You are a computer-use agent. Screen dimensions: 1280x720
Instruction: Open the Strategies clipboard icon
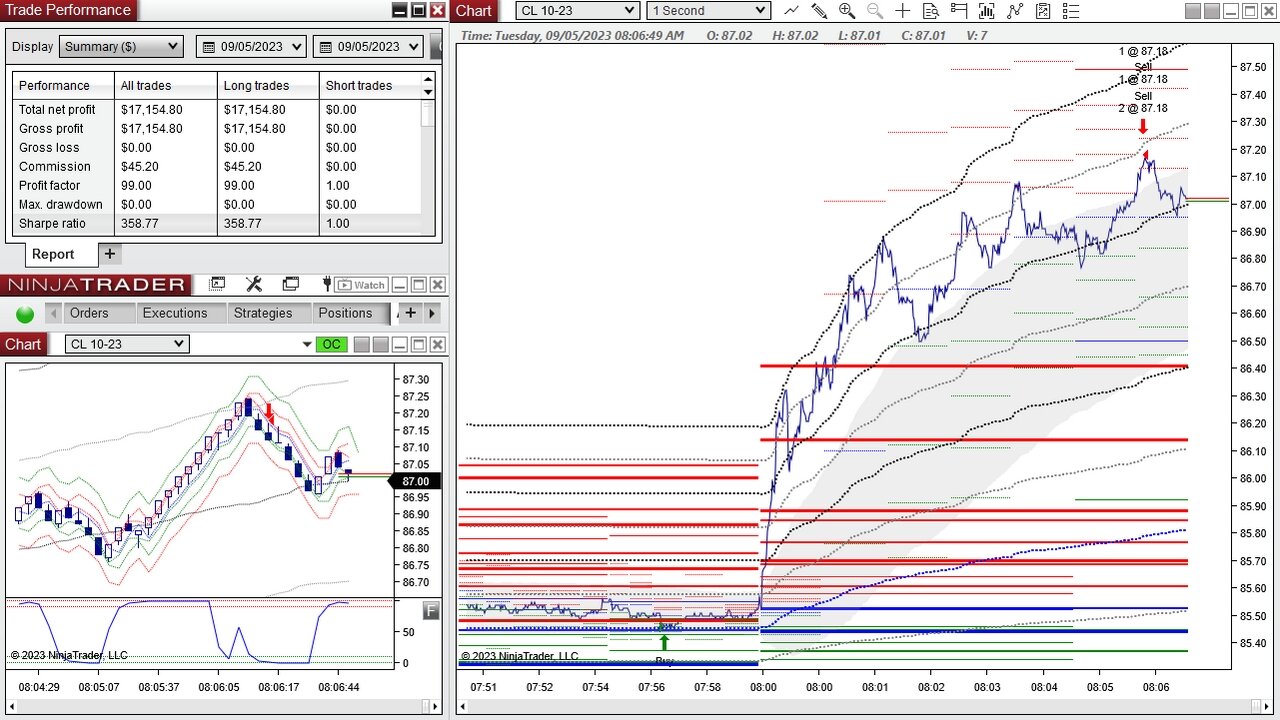tap(1043, 11)
